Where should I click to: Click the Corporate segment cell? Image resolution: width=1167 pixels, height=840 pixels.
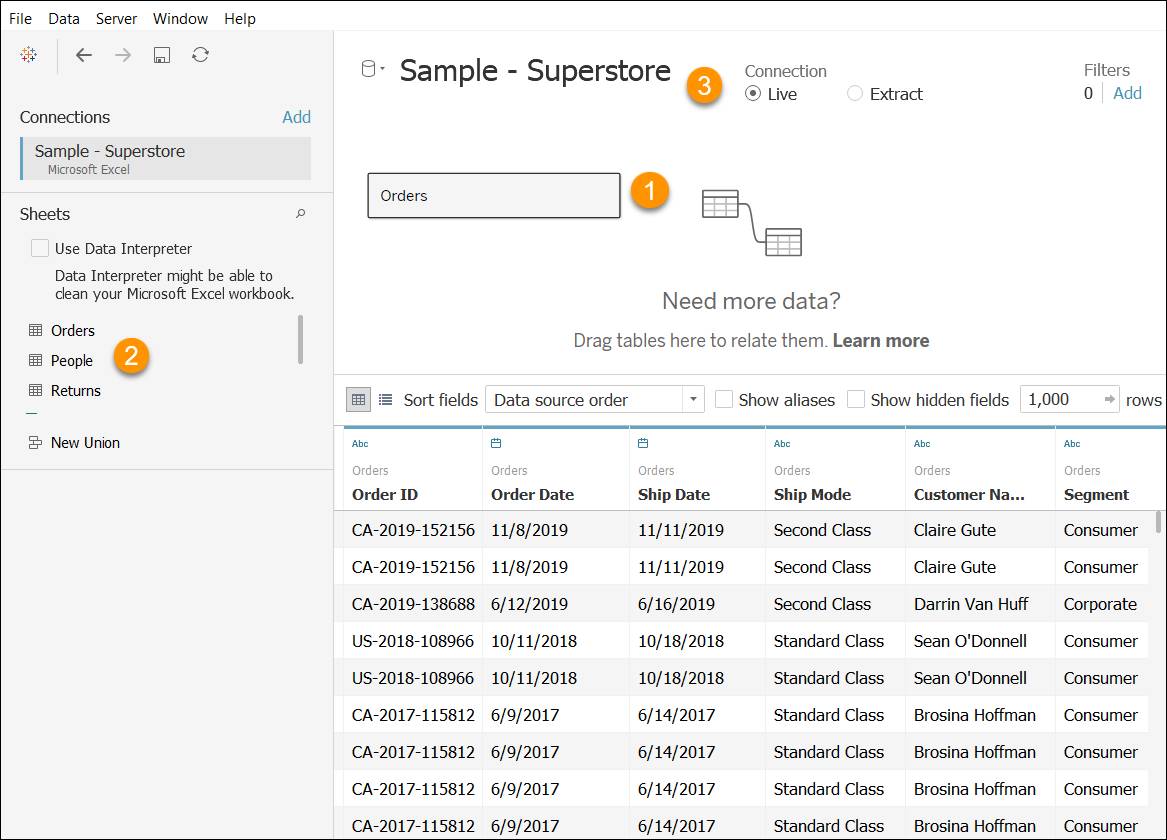point(1100,604)
